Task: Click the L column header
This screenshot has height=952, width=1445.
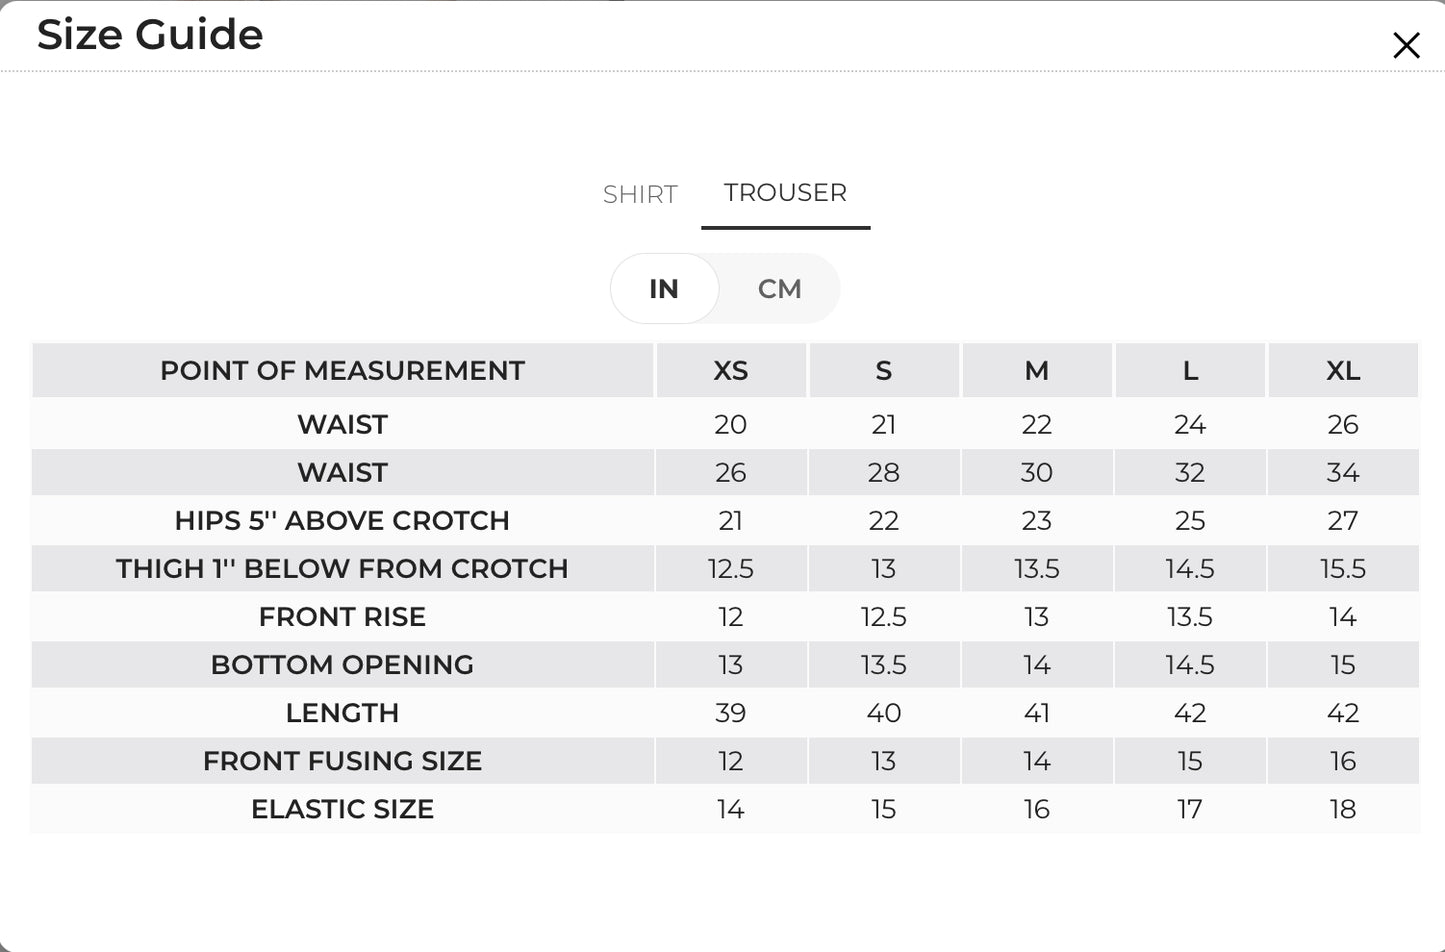Action: point(1190,371)
